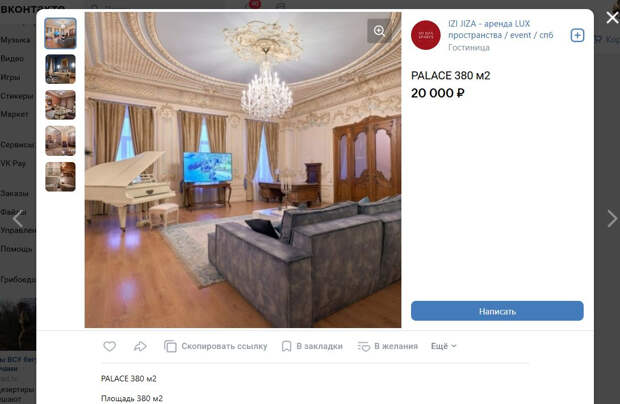The image size is (620, 404).
Task: Open Музыка in left sidebar
Action: tap(15, 40)
